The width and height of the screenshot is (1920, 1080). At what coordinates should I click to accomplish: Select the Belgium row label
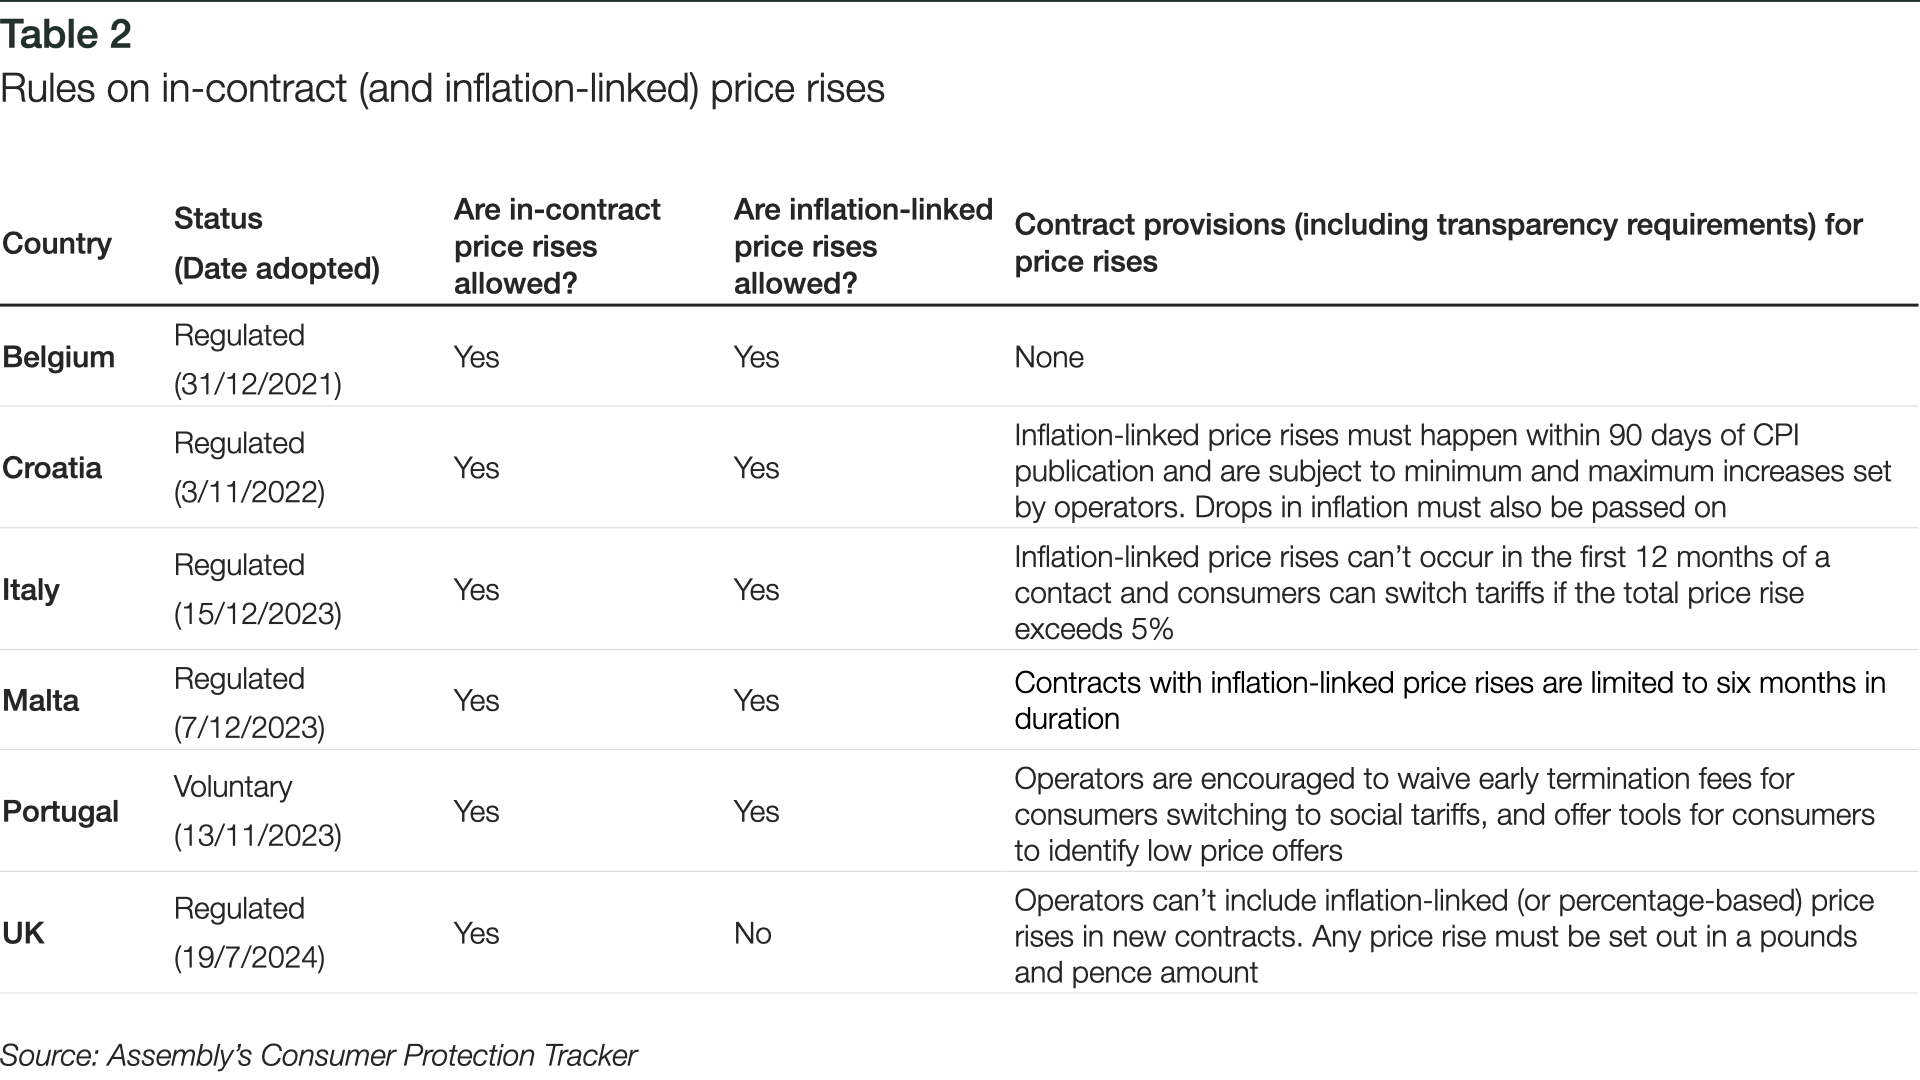coord(58,357)
